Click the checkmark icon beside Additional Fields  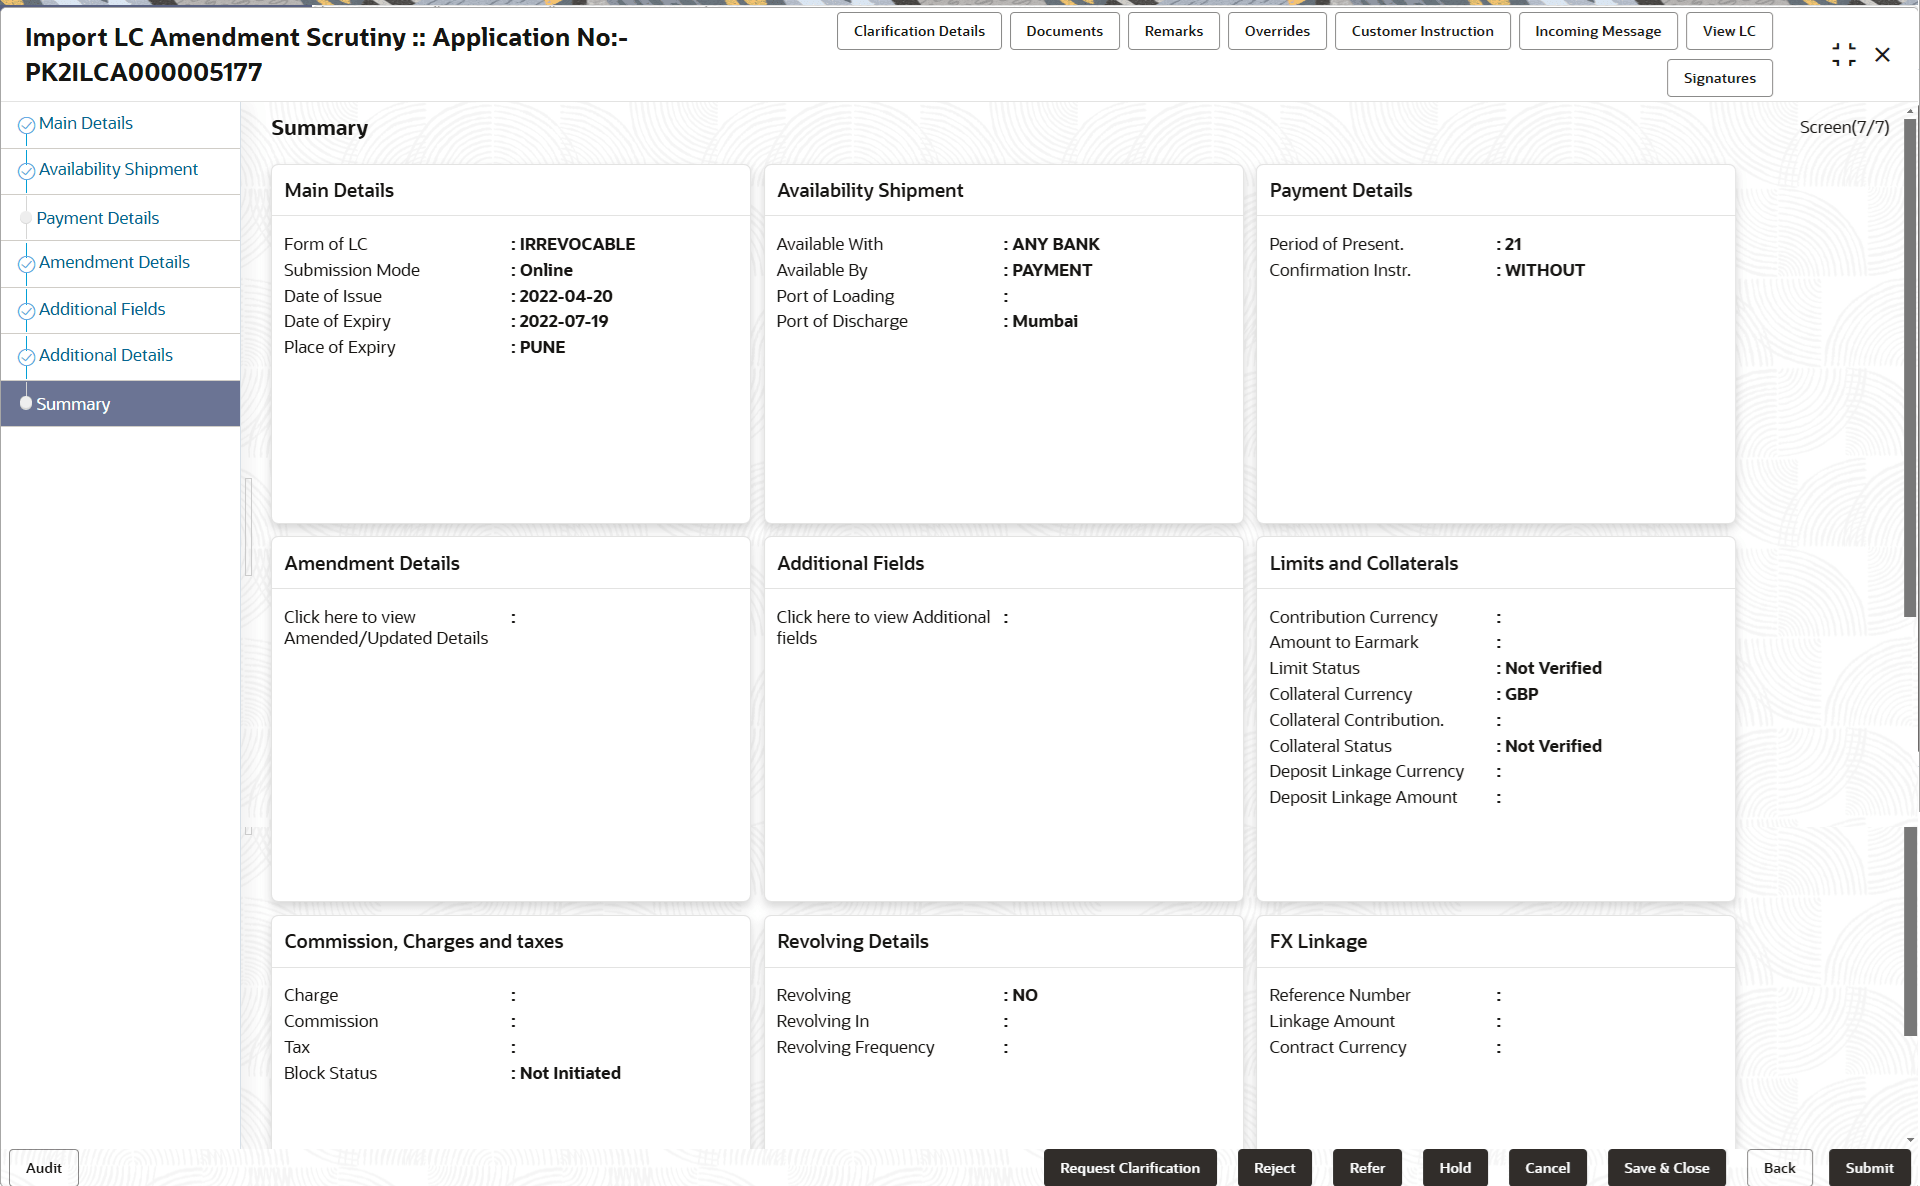27,311
